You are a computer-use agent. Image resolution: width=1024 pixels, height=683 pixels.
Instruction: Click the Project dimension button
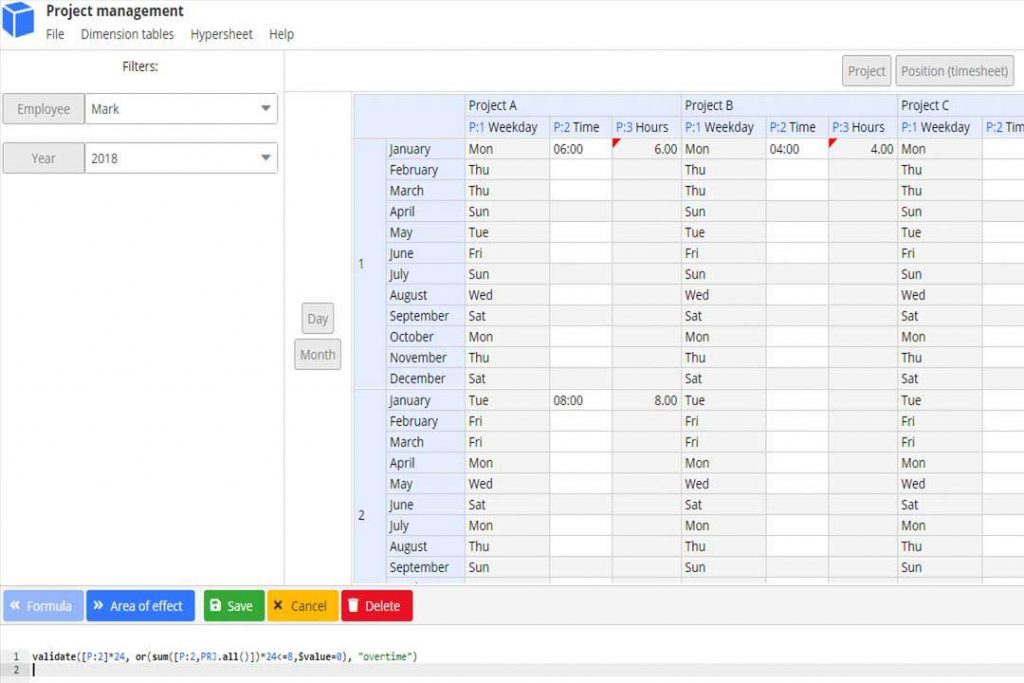pos(866,71)
